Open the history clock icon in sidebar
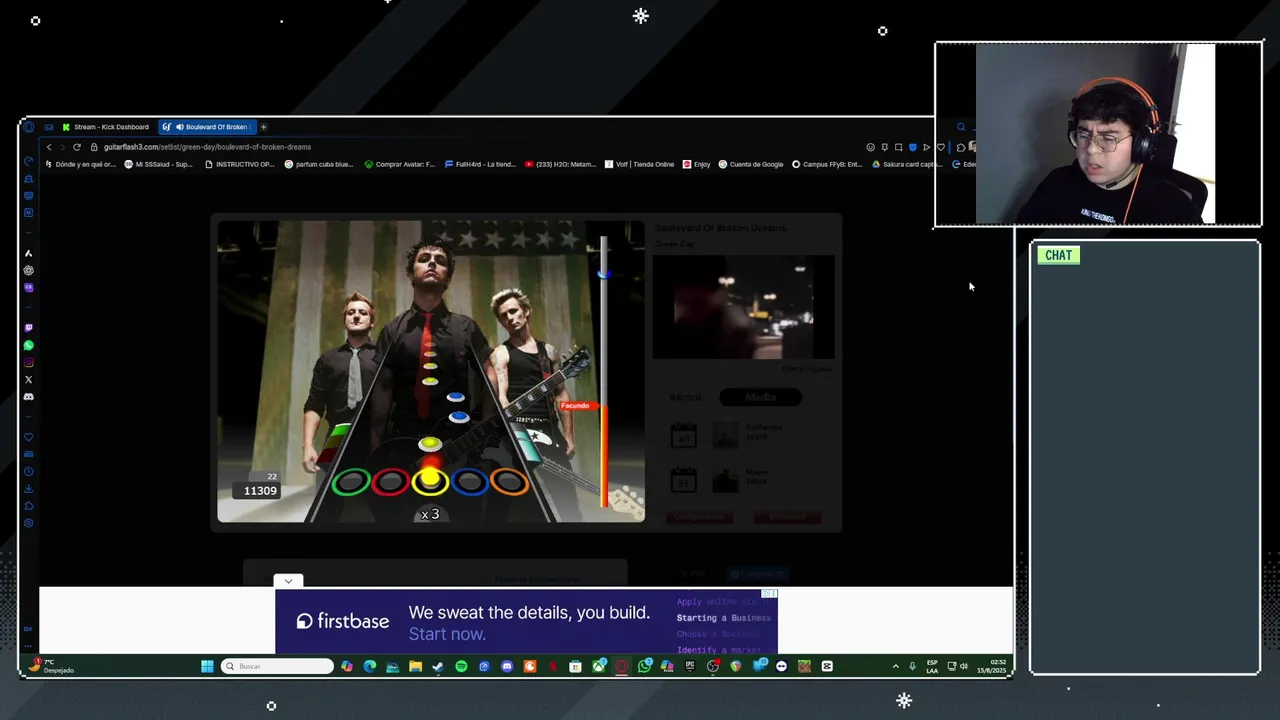This screenshot has height=720, width=1280. pyautogui.click(x=28, y=471)
